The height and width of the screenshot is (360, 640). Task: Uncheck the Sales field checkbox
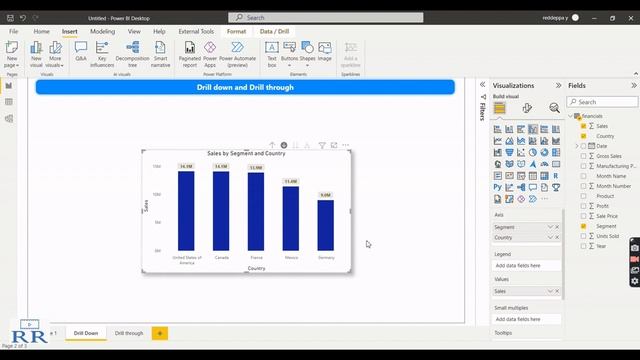[583, 126]
